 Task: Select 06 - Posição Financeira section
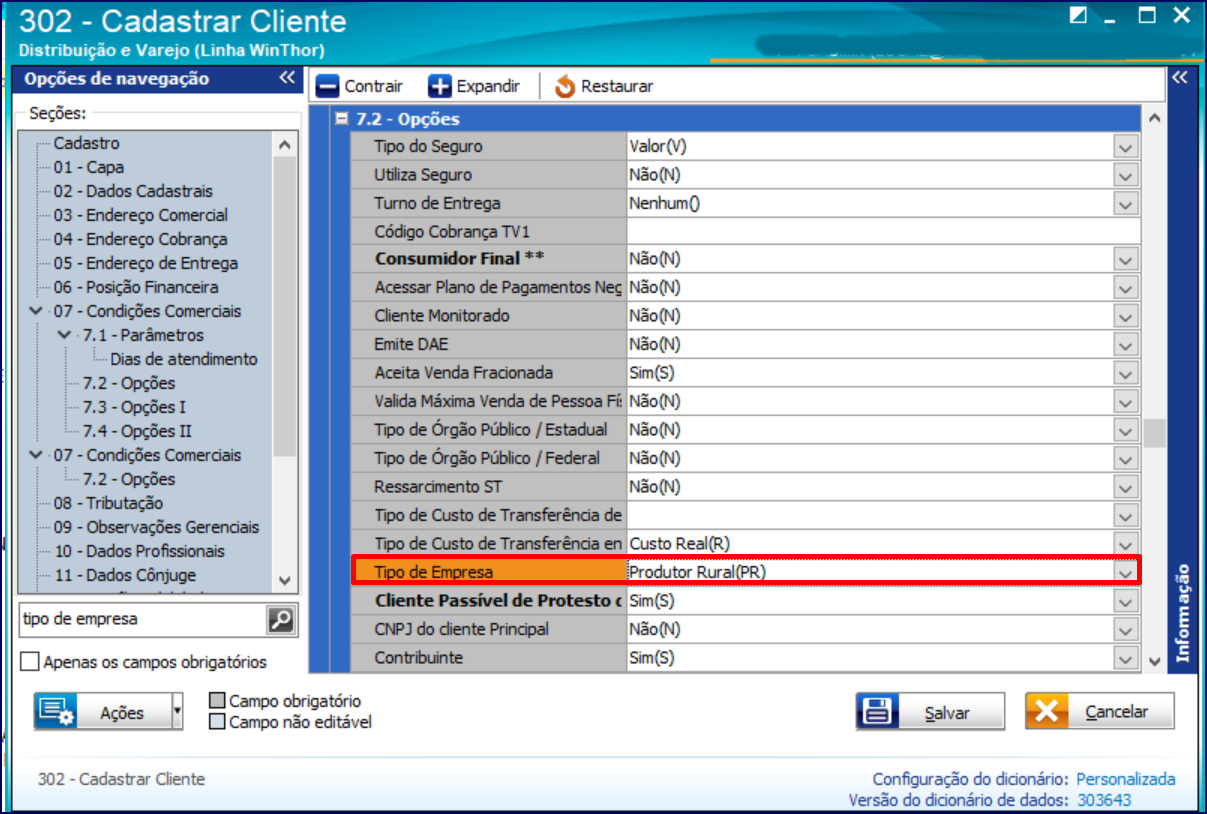click(x=136, y=287)
